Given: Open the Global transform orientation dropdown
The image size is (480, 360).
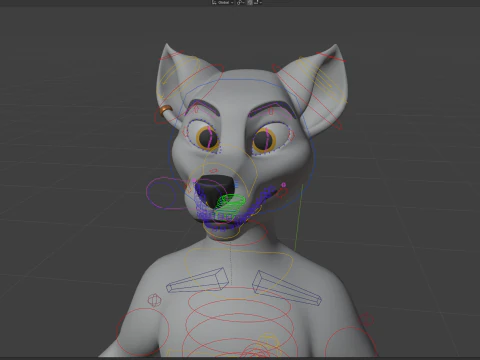Looking at the screenshot, I should pos(223,2).
